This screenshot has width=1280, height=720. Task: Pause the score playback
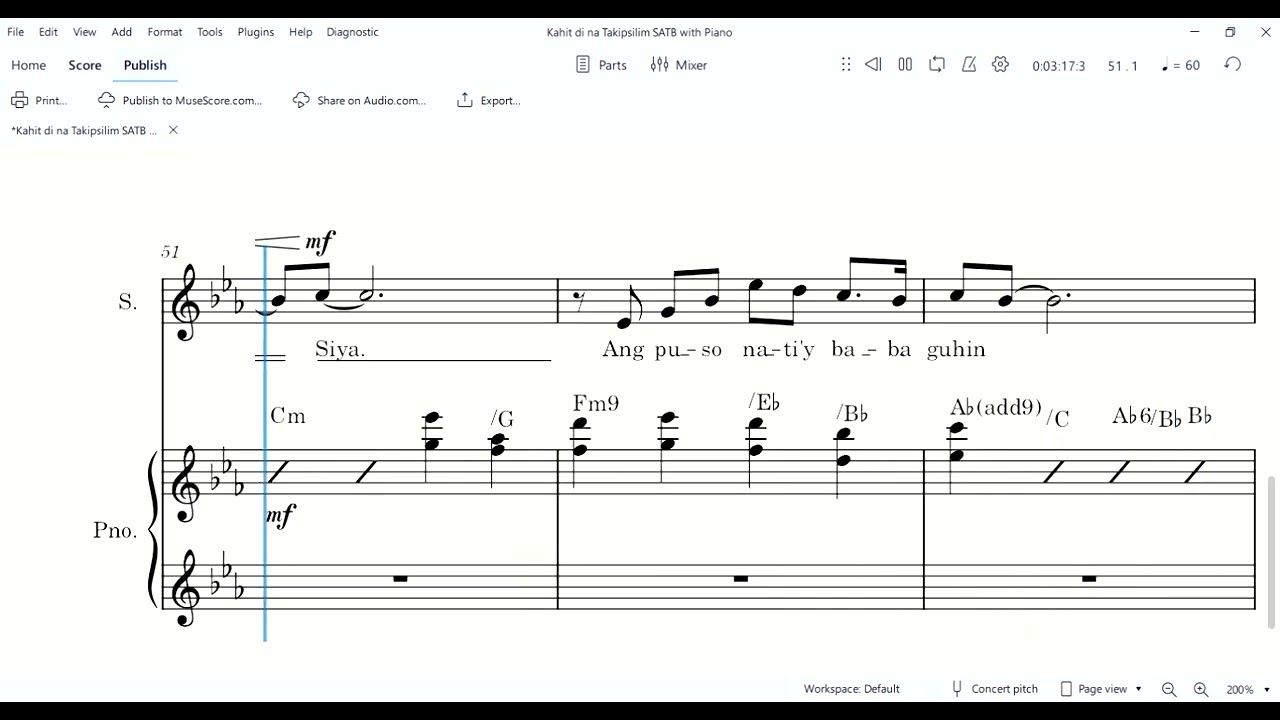pyautogui.click(x=905, y=65)
